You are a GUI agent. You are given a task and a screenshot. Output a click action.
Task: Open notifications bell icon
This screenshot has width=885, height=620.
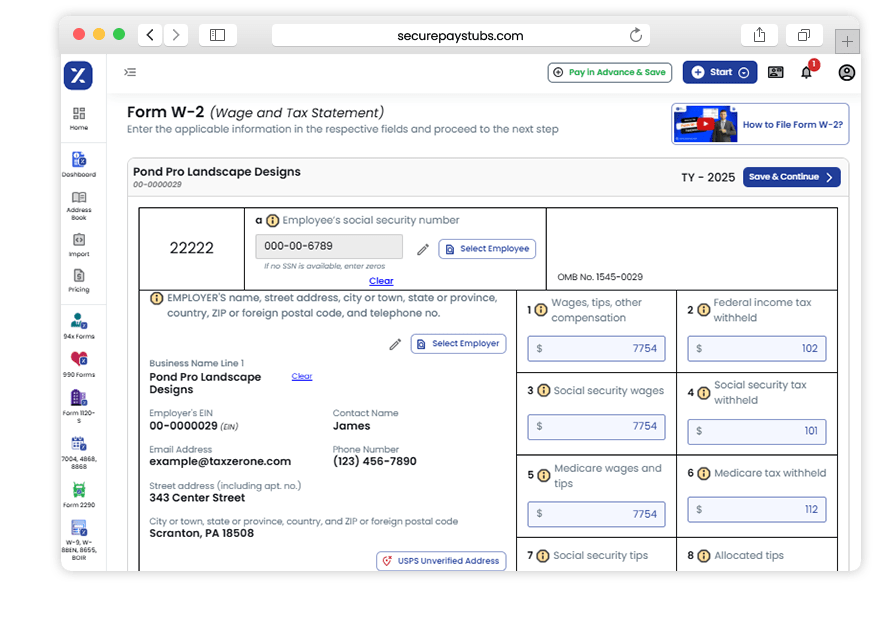[807, 72]
